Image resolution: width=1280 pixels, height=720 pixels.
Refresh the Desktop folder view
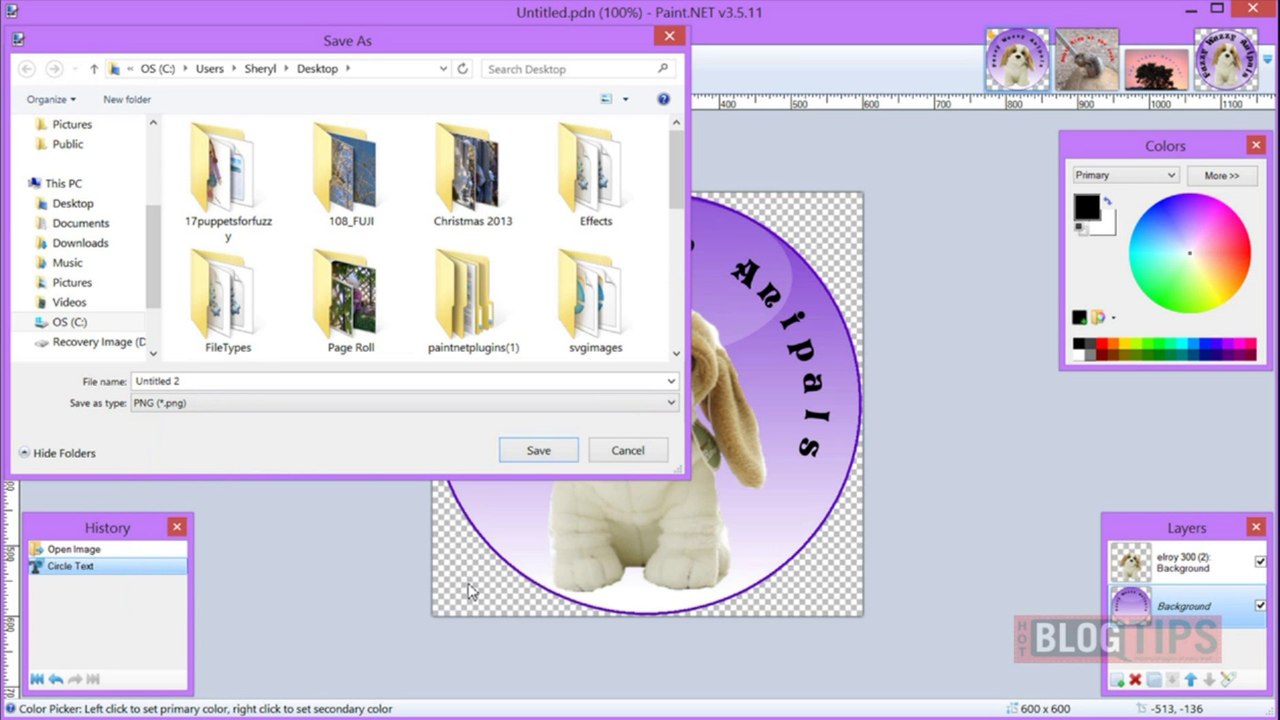pos(462,69)
